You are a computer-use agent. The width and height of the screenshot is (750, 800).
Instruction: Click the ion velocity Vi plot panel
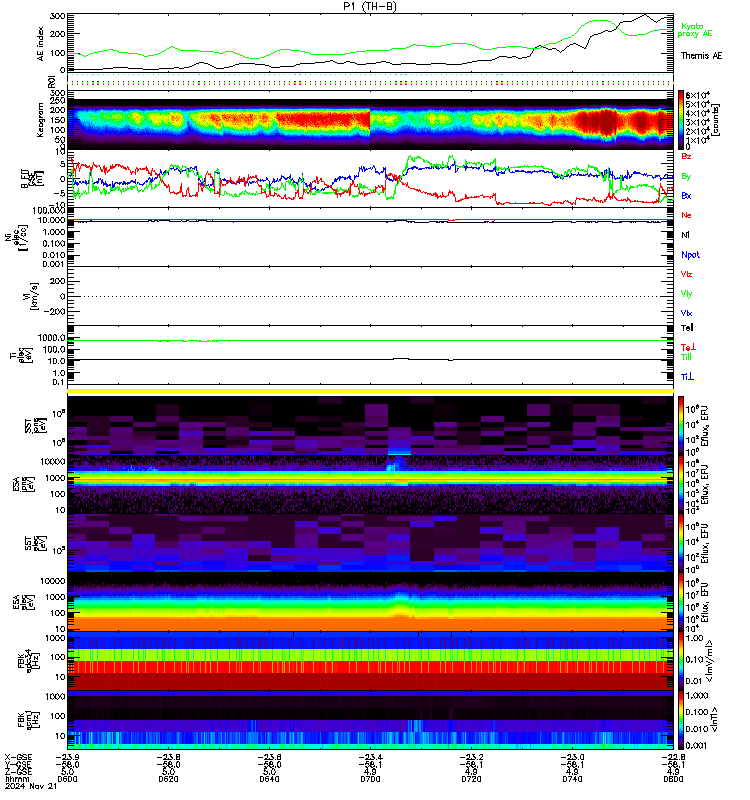[370, 296]
